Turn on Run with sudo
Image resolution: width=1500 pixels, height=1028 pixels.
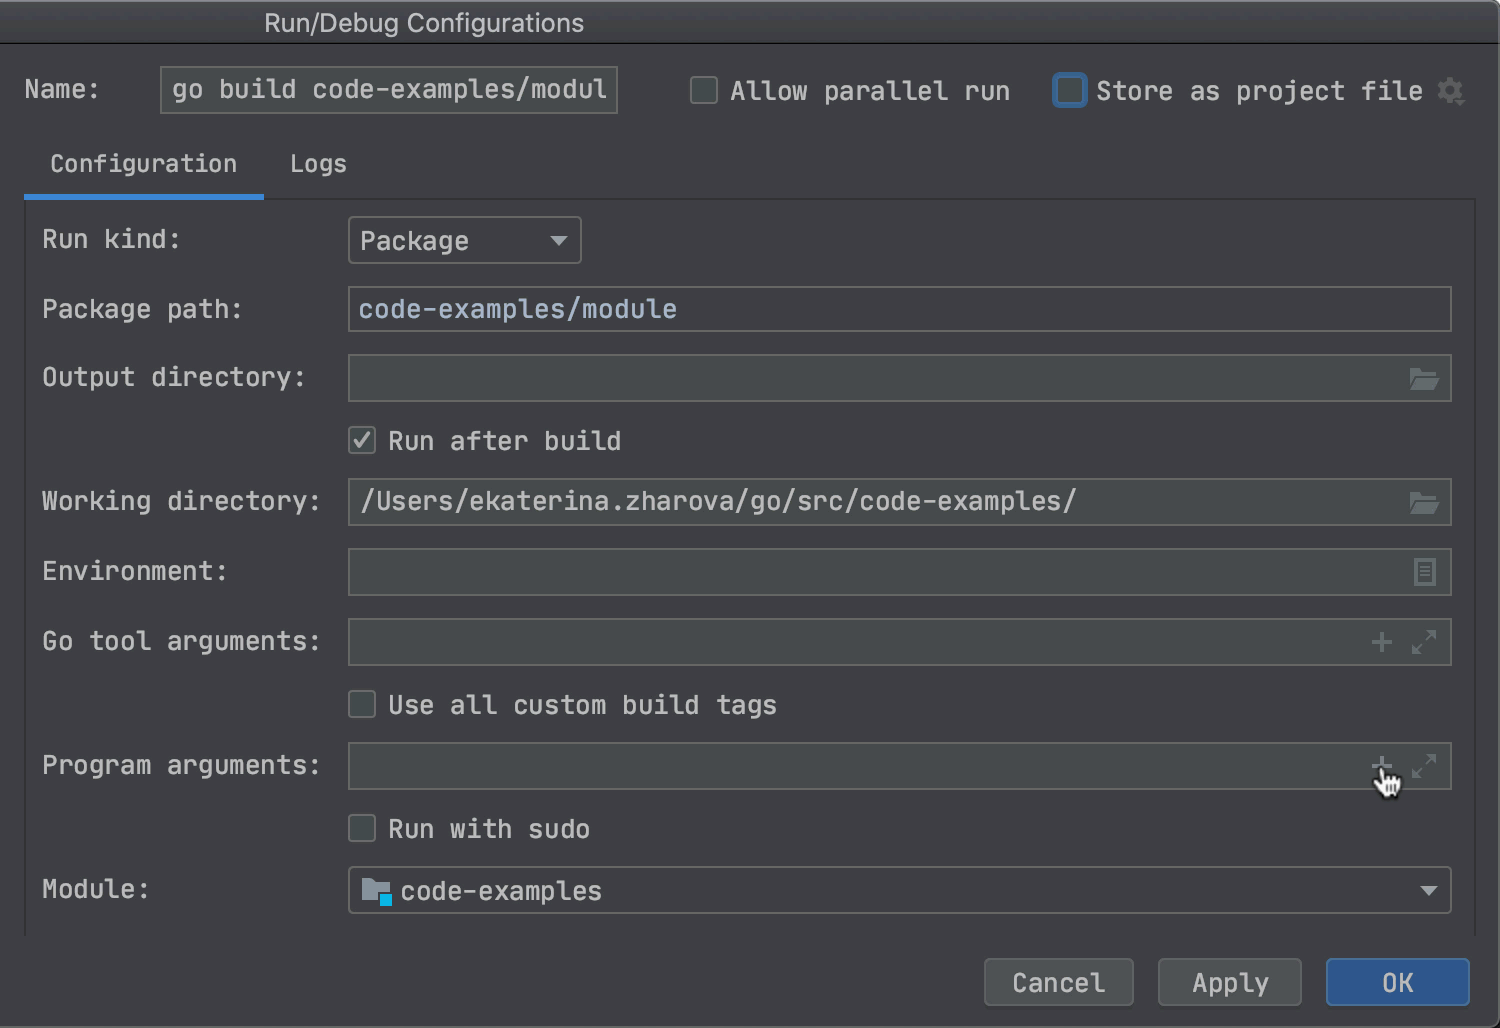[362, 828]
